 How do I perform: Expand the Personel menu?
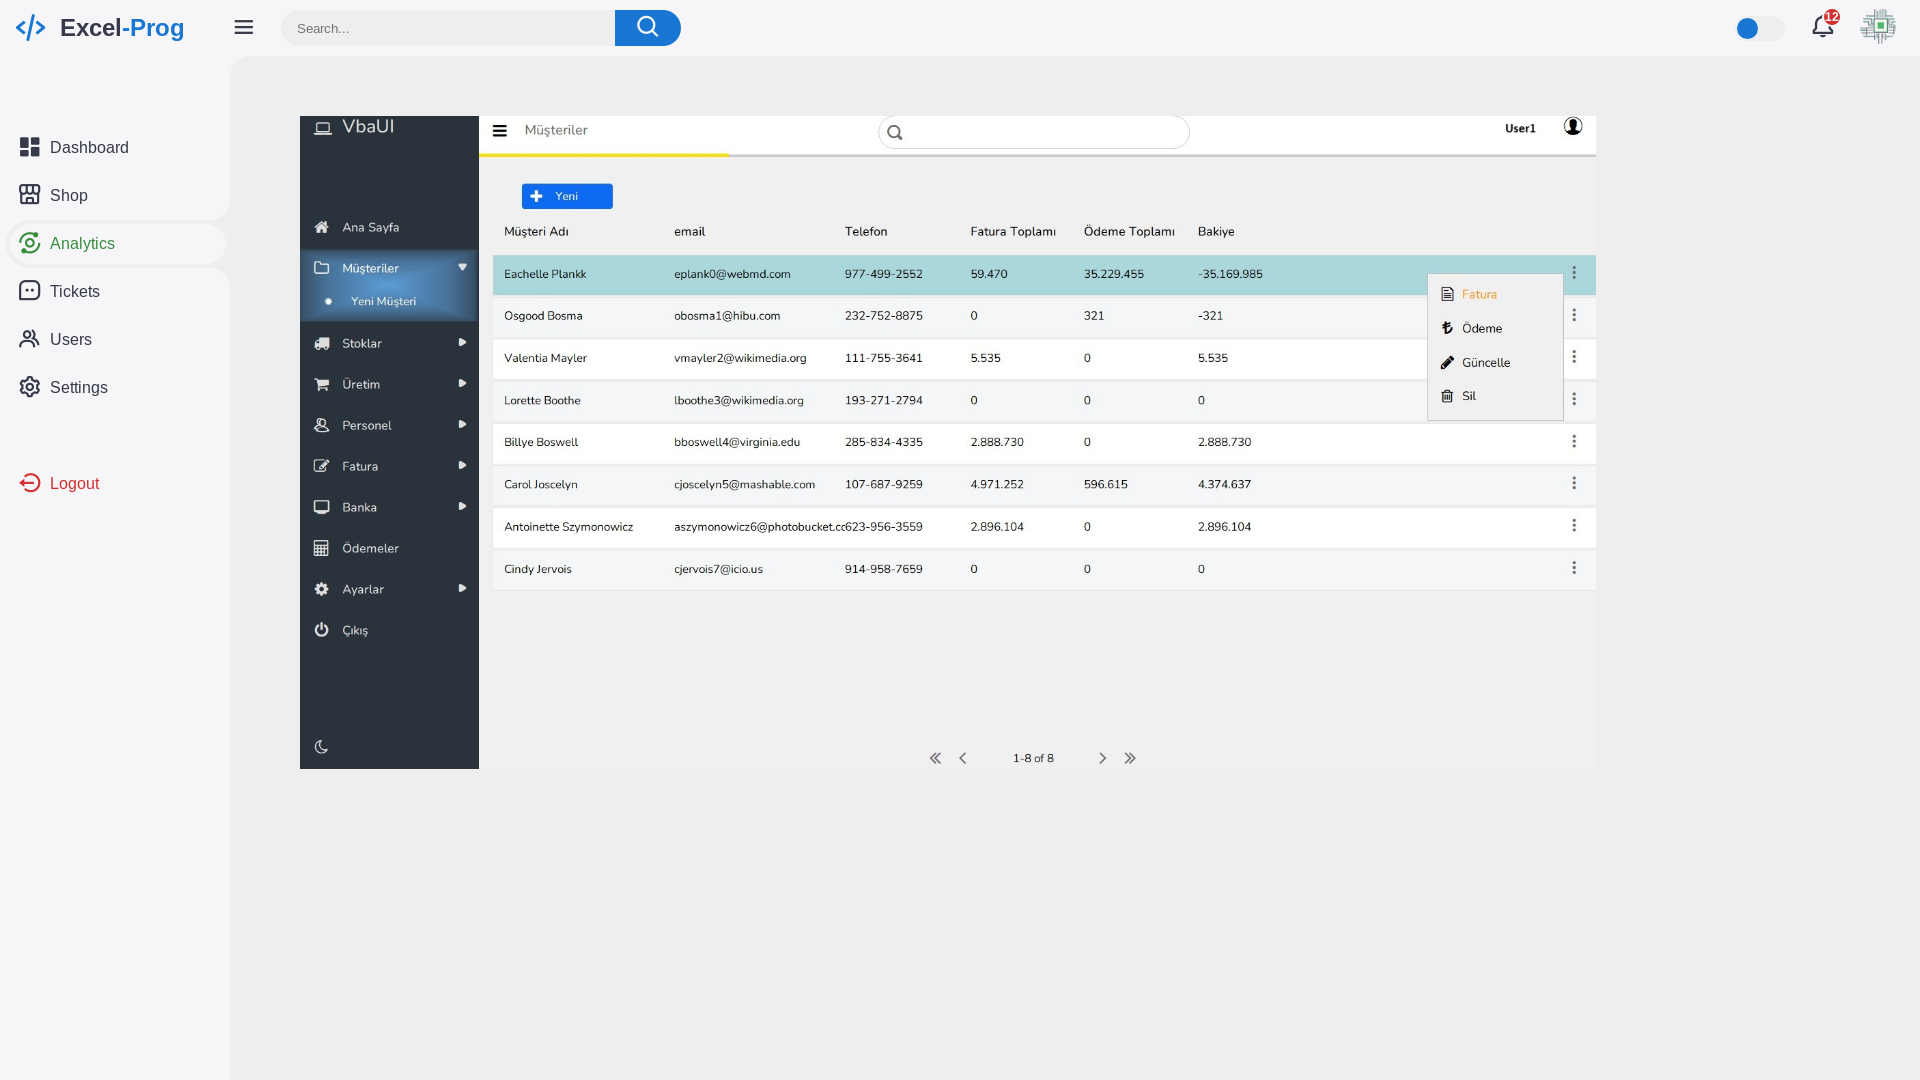[x=462, y=424]
